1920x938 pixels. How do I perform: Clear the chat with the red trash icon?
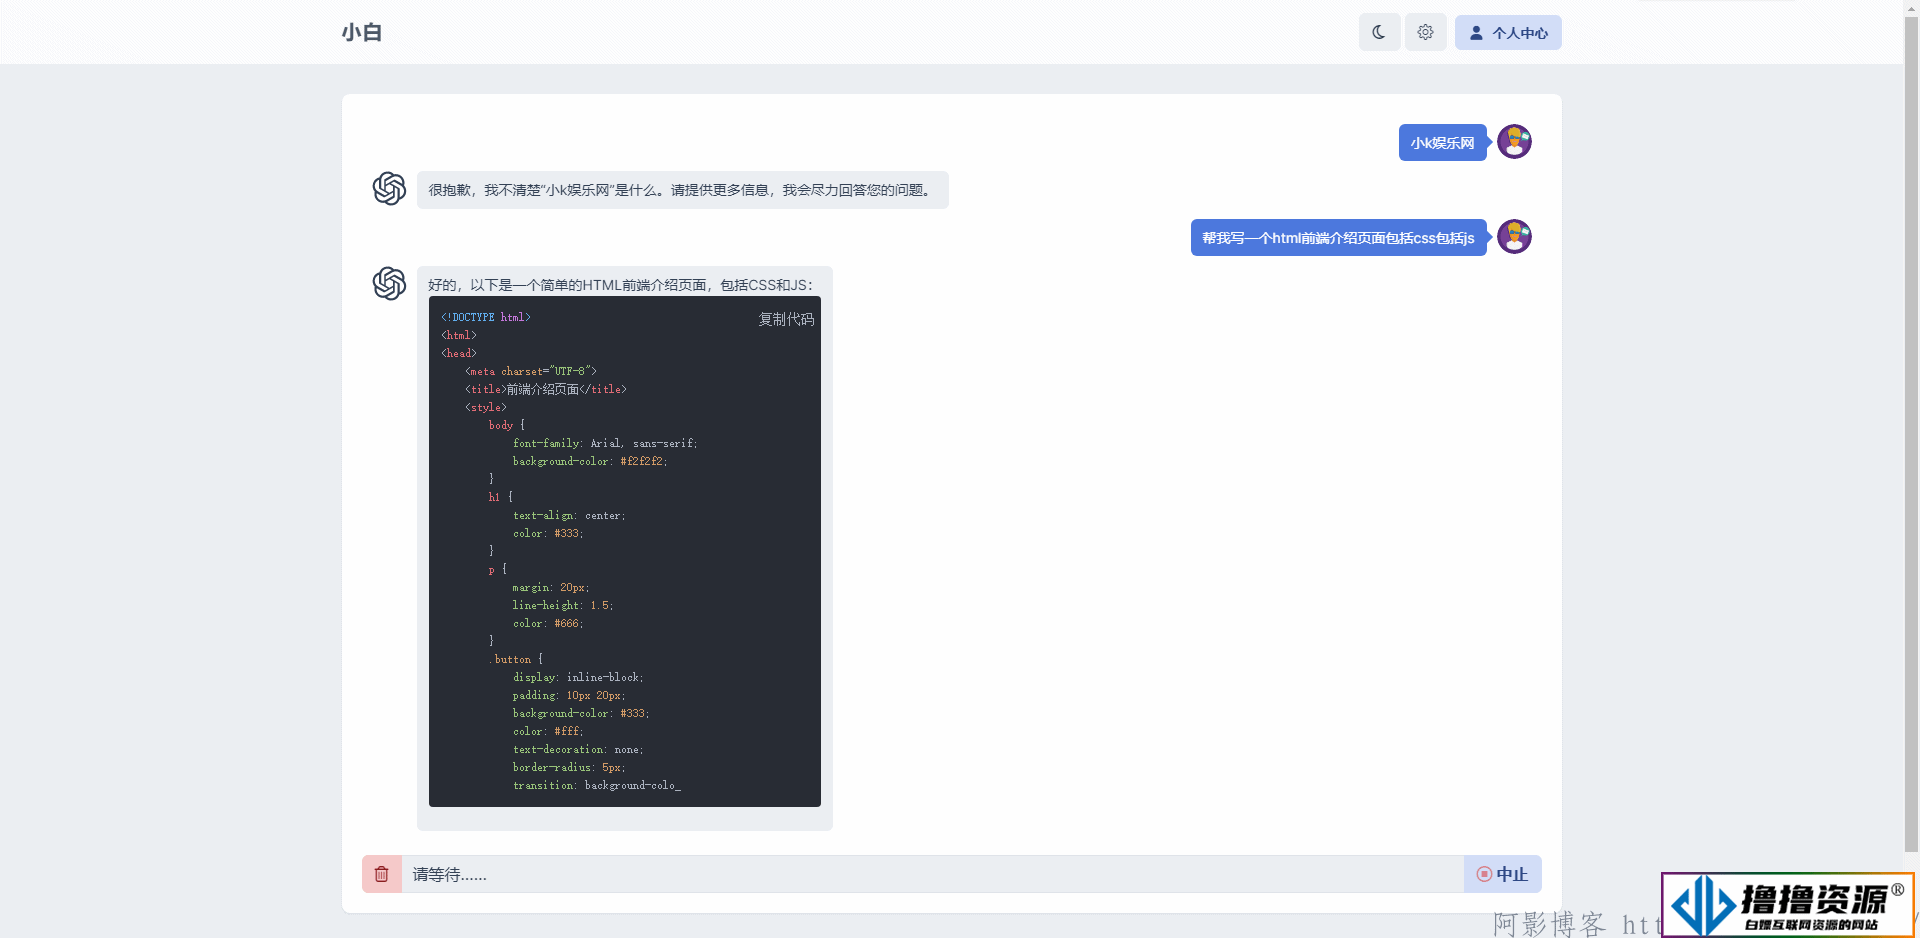[x=381, y=874]
